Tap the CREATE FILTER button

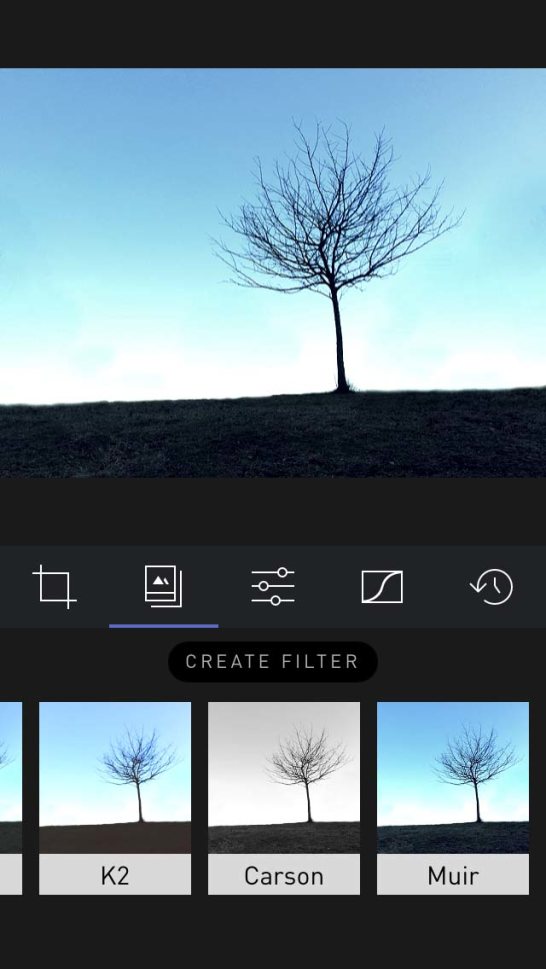272,661
